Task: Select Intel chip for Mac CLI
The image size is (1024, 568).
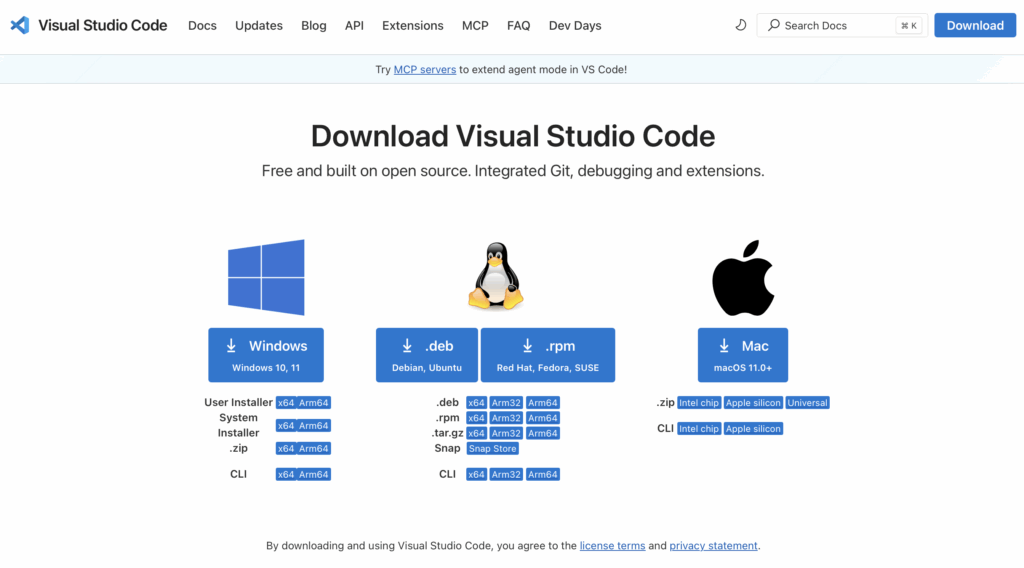Action: click(699, 429)
